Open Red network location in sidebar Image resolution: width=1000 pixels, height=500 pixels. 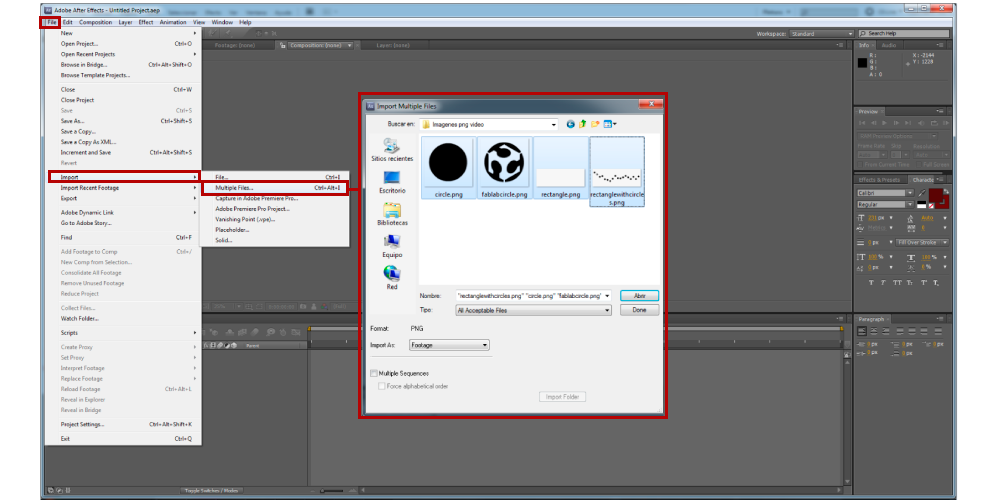point(392,278)
